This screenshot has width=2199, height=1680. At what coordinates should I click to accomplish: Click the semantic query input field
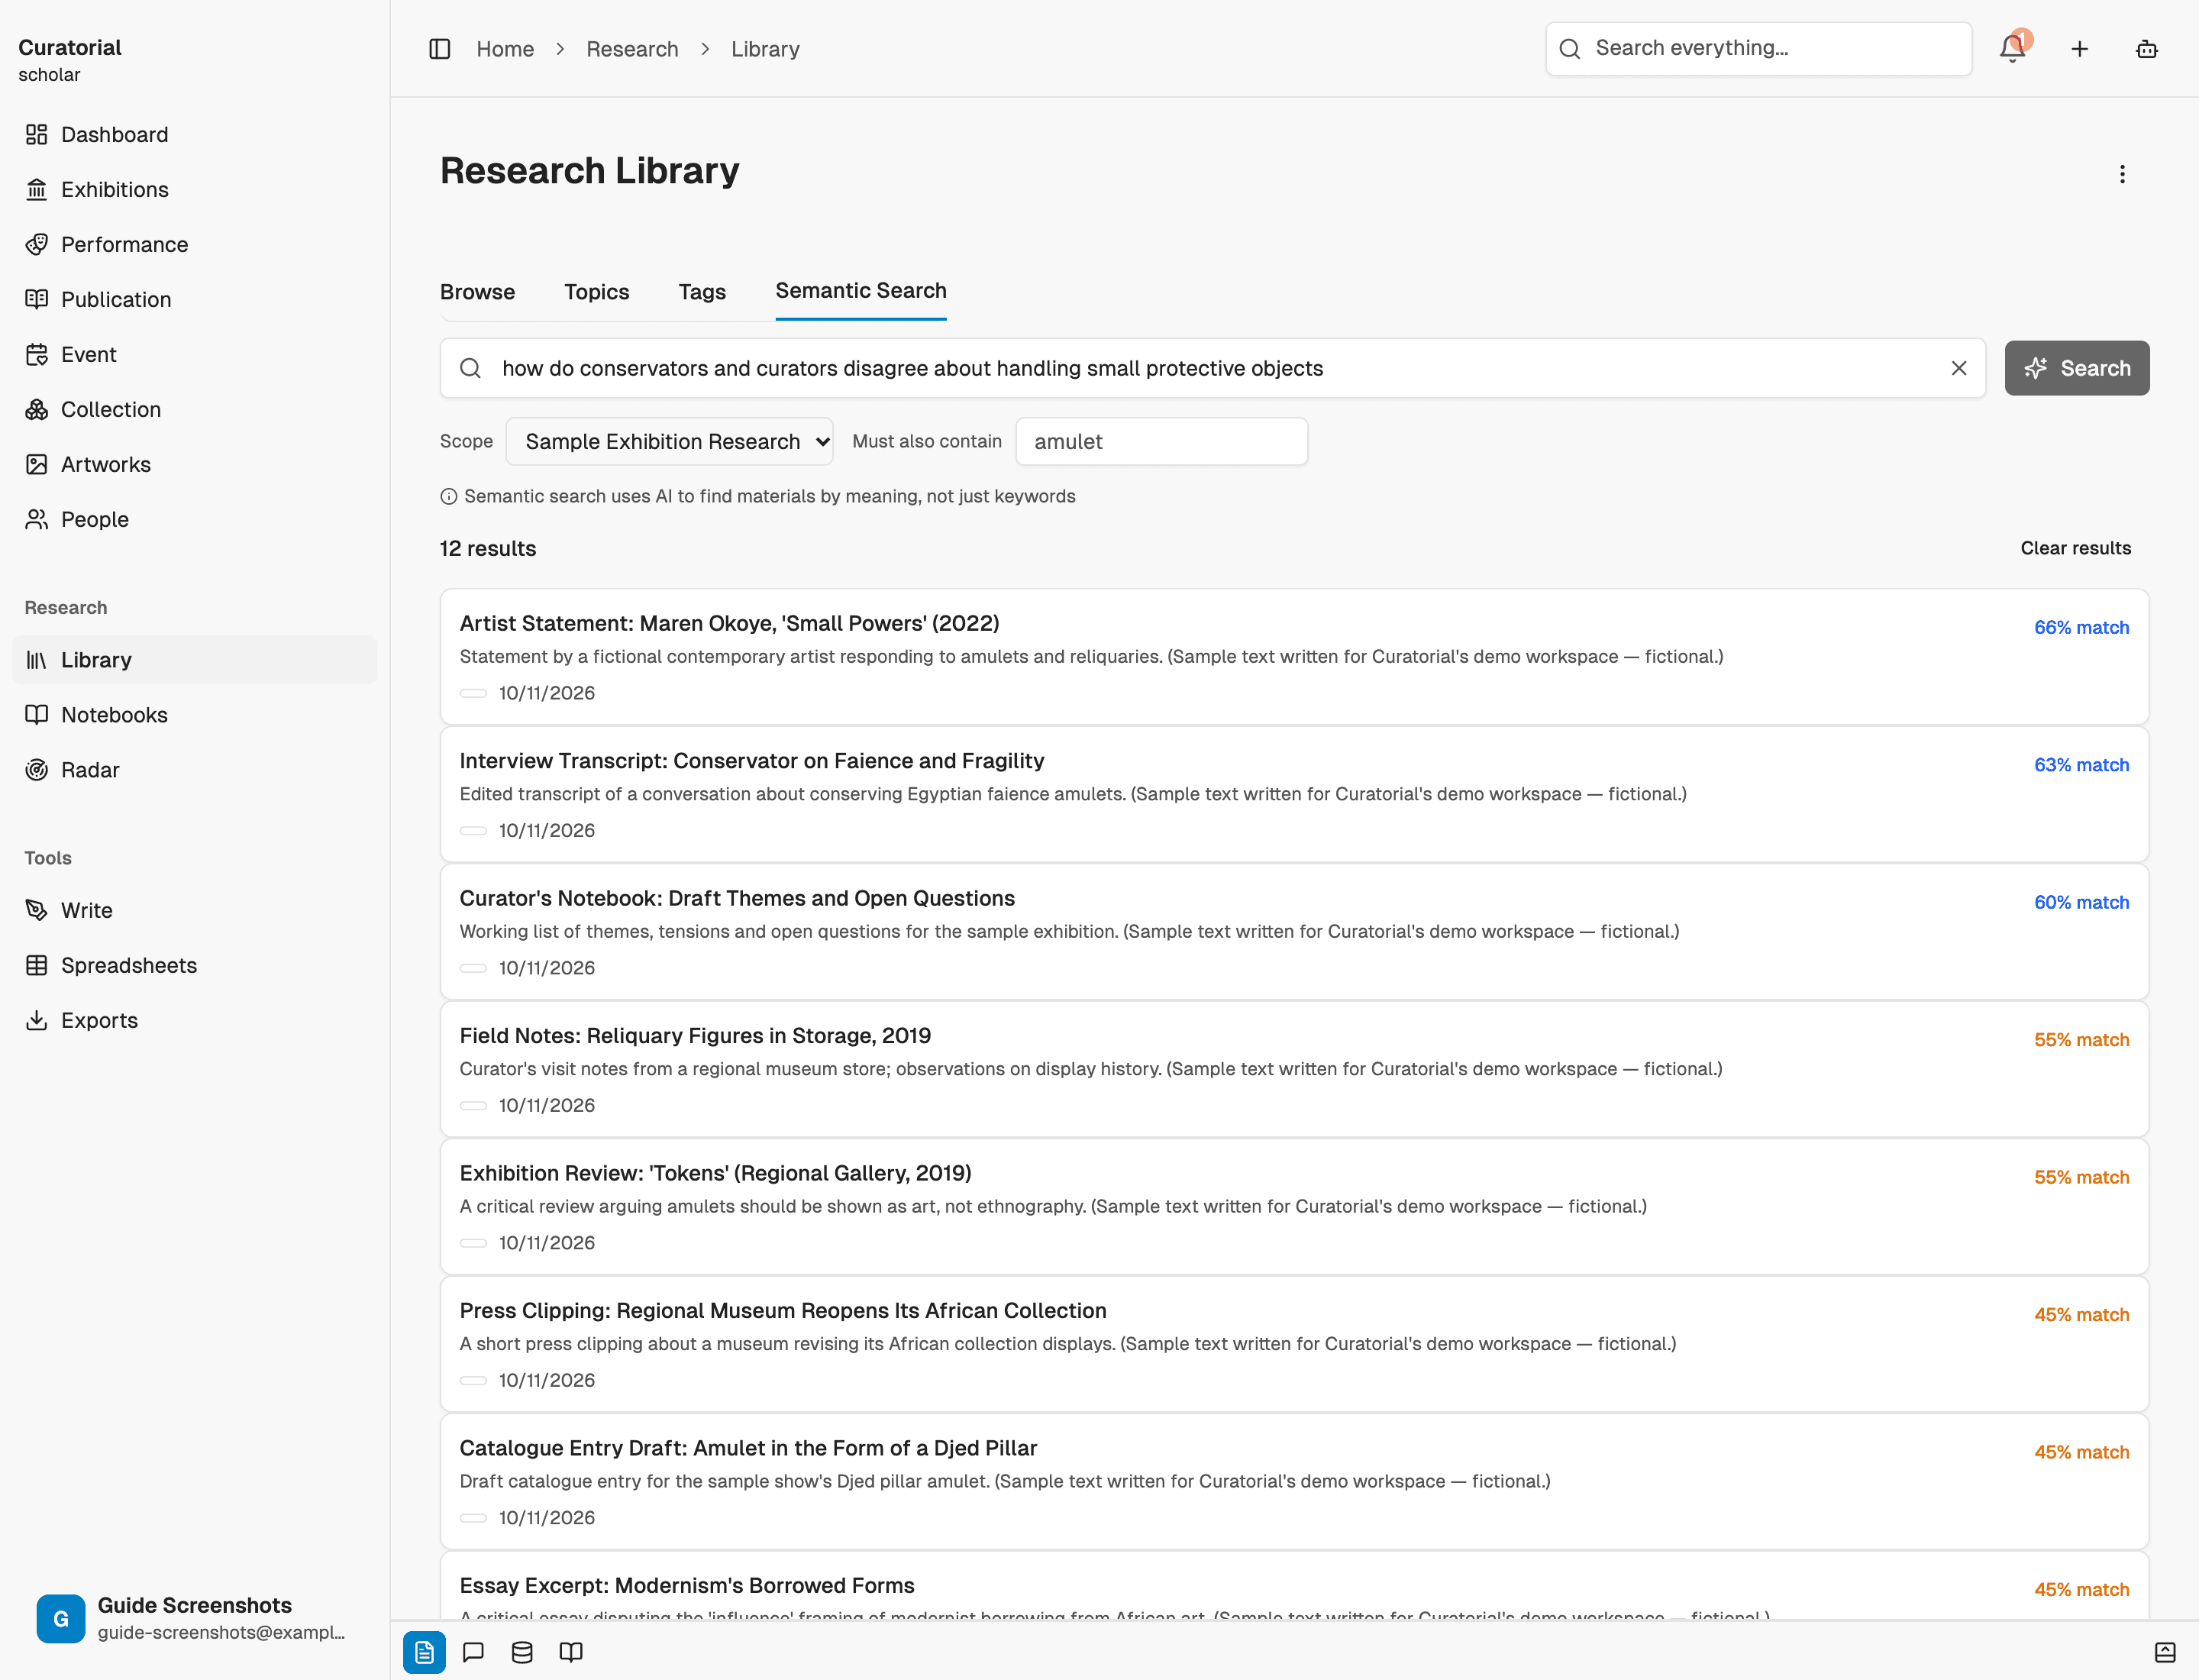(x=1213, y=368)
